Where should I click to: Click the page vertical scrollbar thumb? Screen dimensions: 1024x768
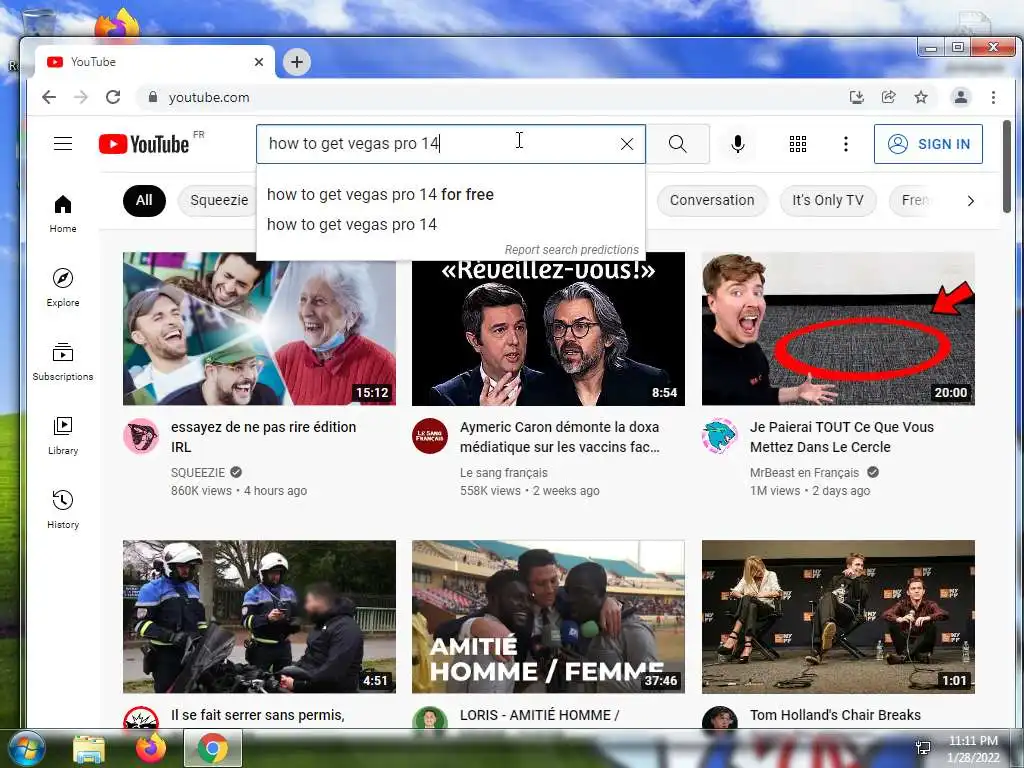(x=1006, y=167)
